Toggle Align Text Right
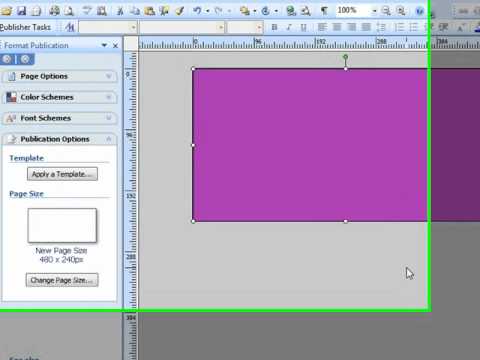 (x=352, y=27)
